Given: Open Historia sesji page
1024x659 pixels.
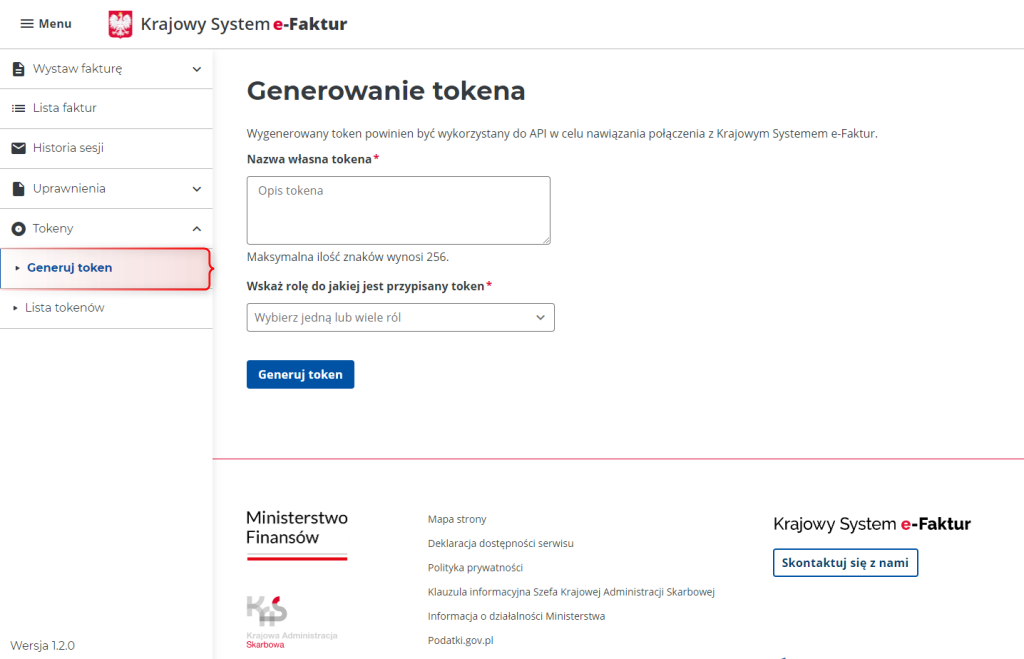Looking at the screenshot, I should [x=68, y=148].
